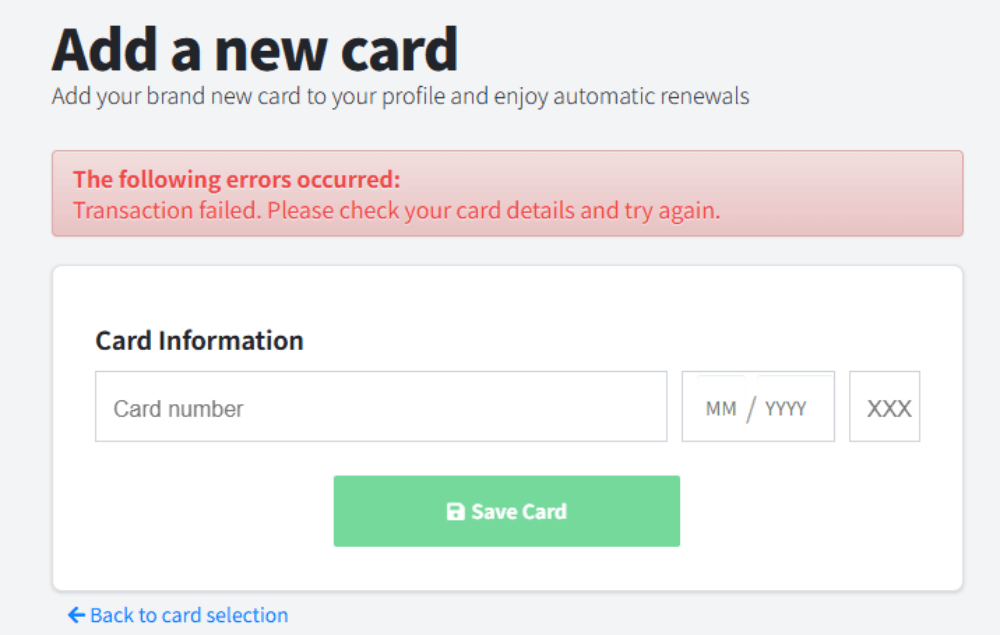The width and height of the screenshot is (1000, 635).
Task: Click the Card Information section label
Action: click(x=199, y=341)
